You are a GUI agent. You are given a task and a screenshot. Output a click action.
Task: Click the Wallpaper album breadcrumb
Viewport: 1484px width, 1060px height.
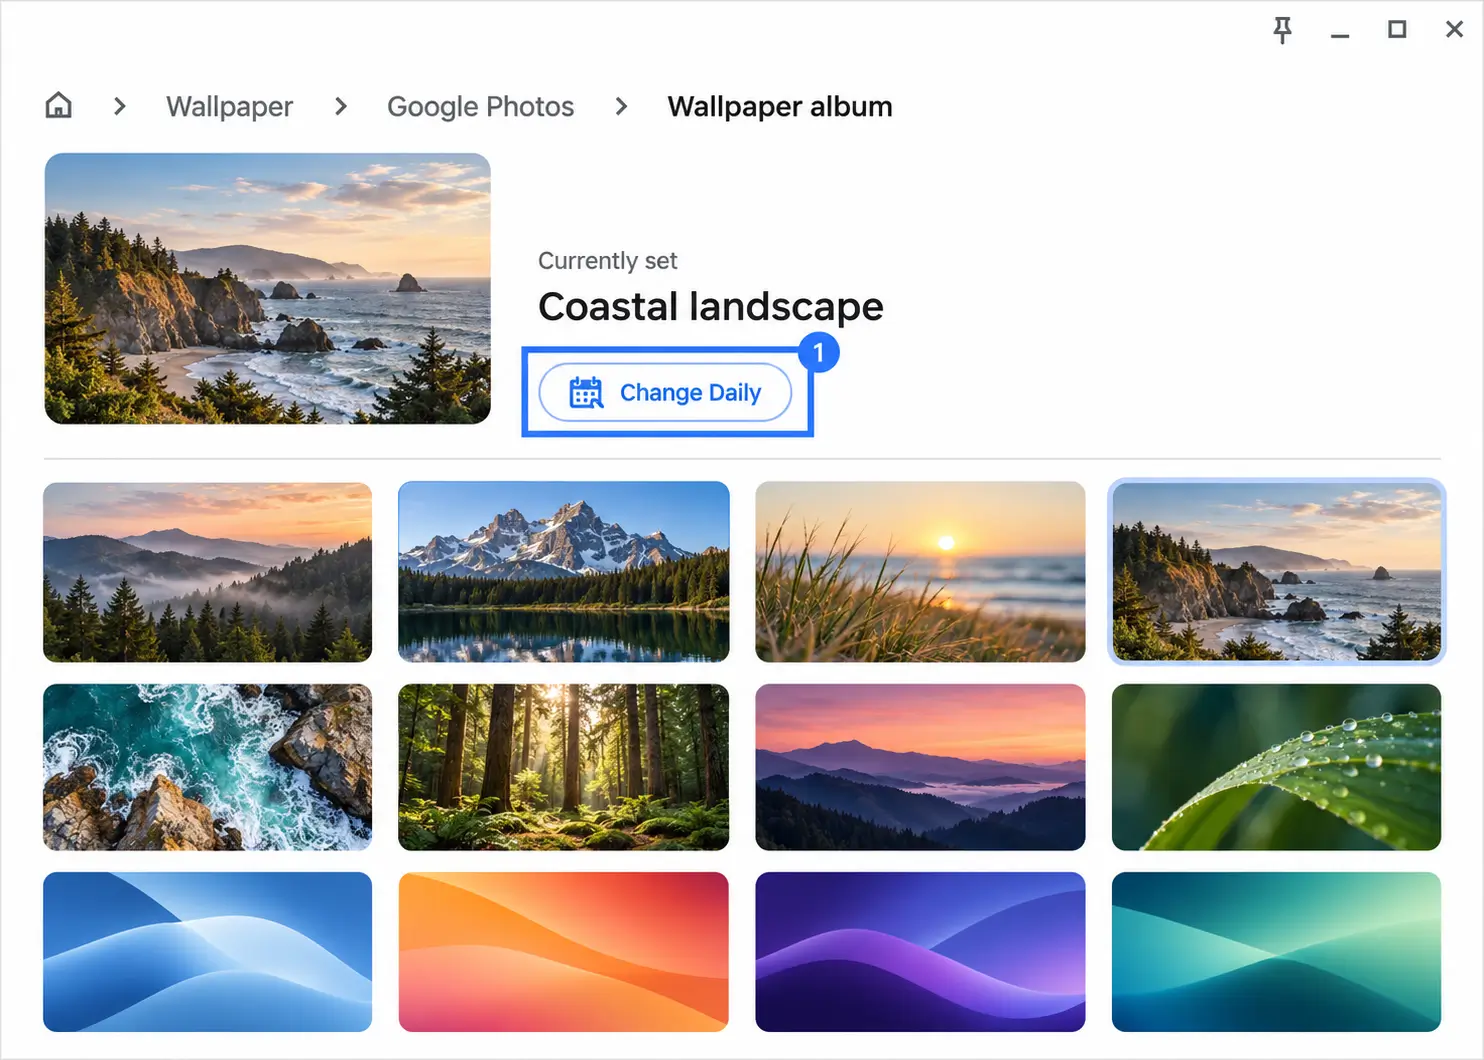click(x=780, y=106)
